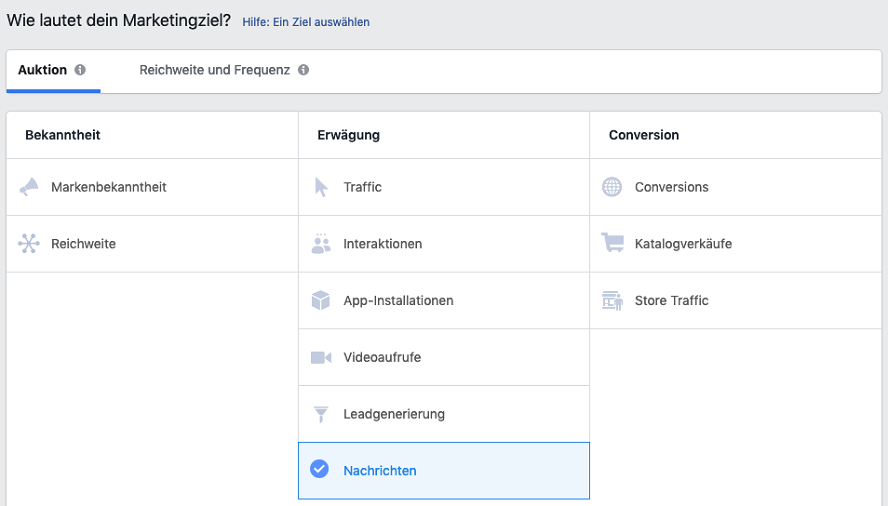This screenshot has height=506, width=888.
Task: Click the Interaktionen people icon
Action: (x=321, y=244)
